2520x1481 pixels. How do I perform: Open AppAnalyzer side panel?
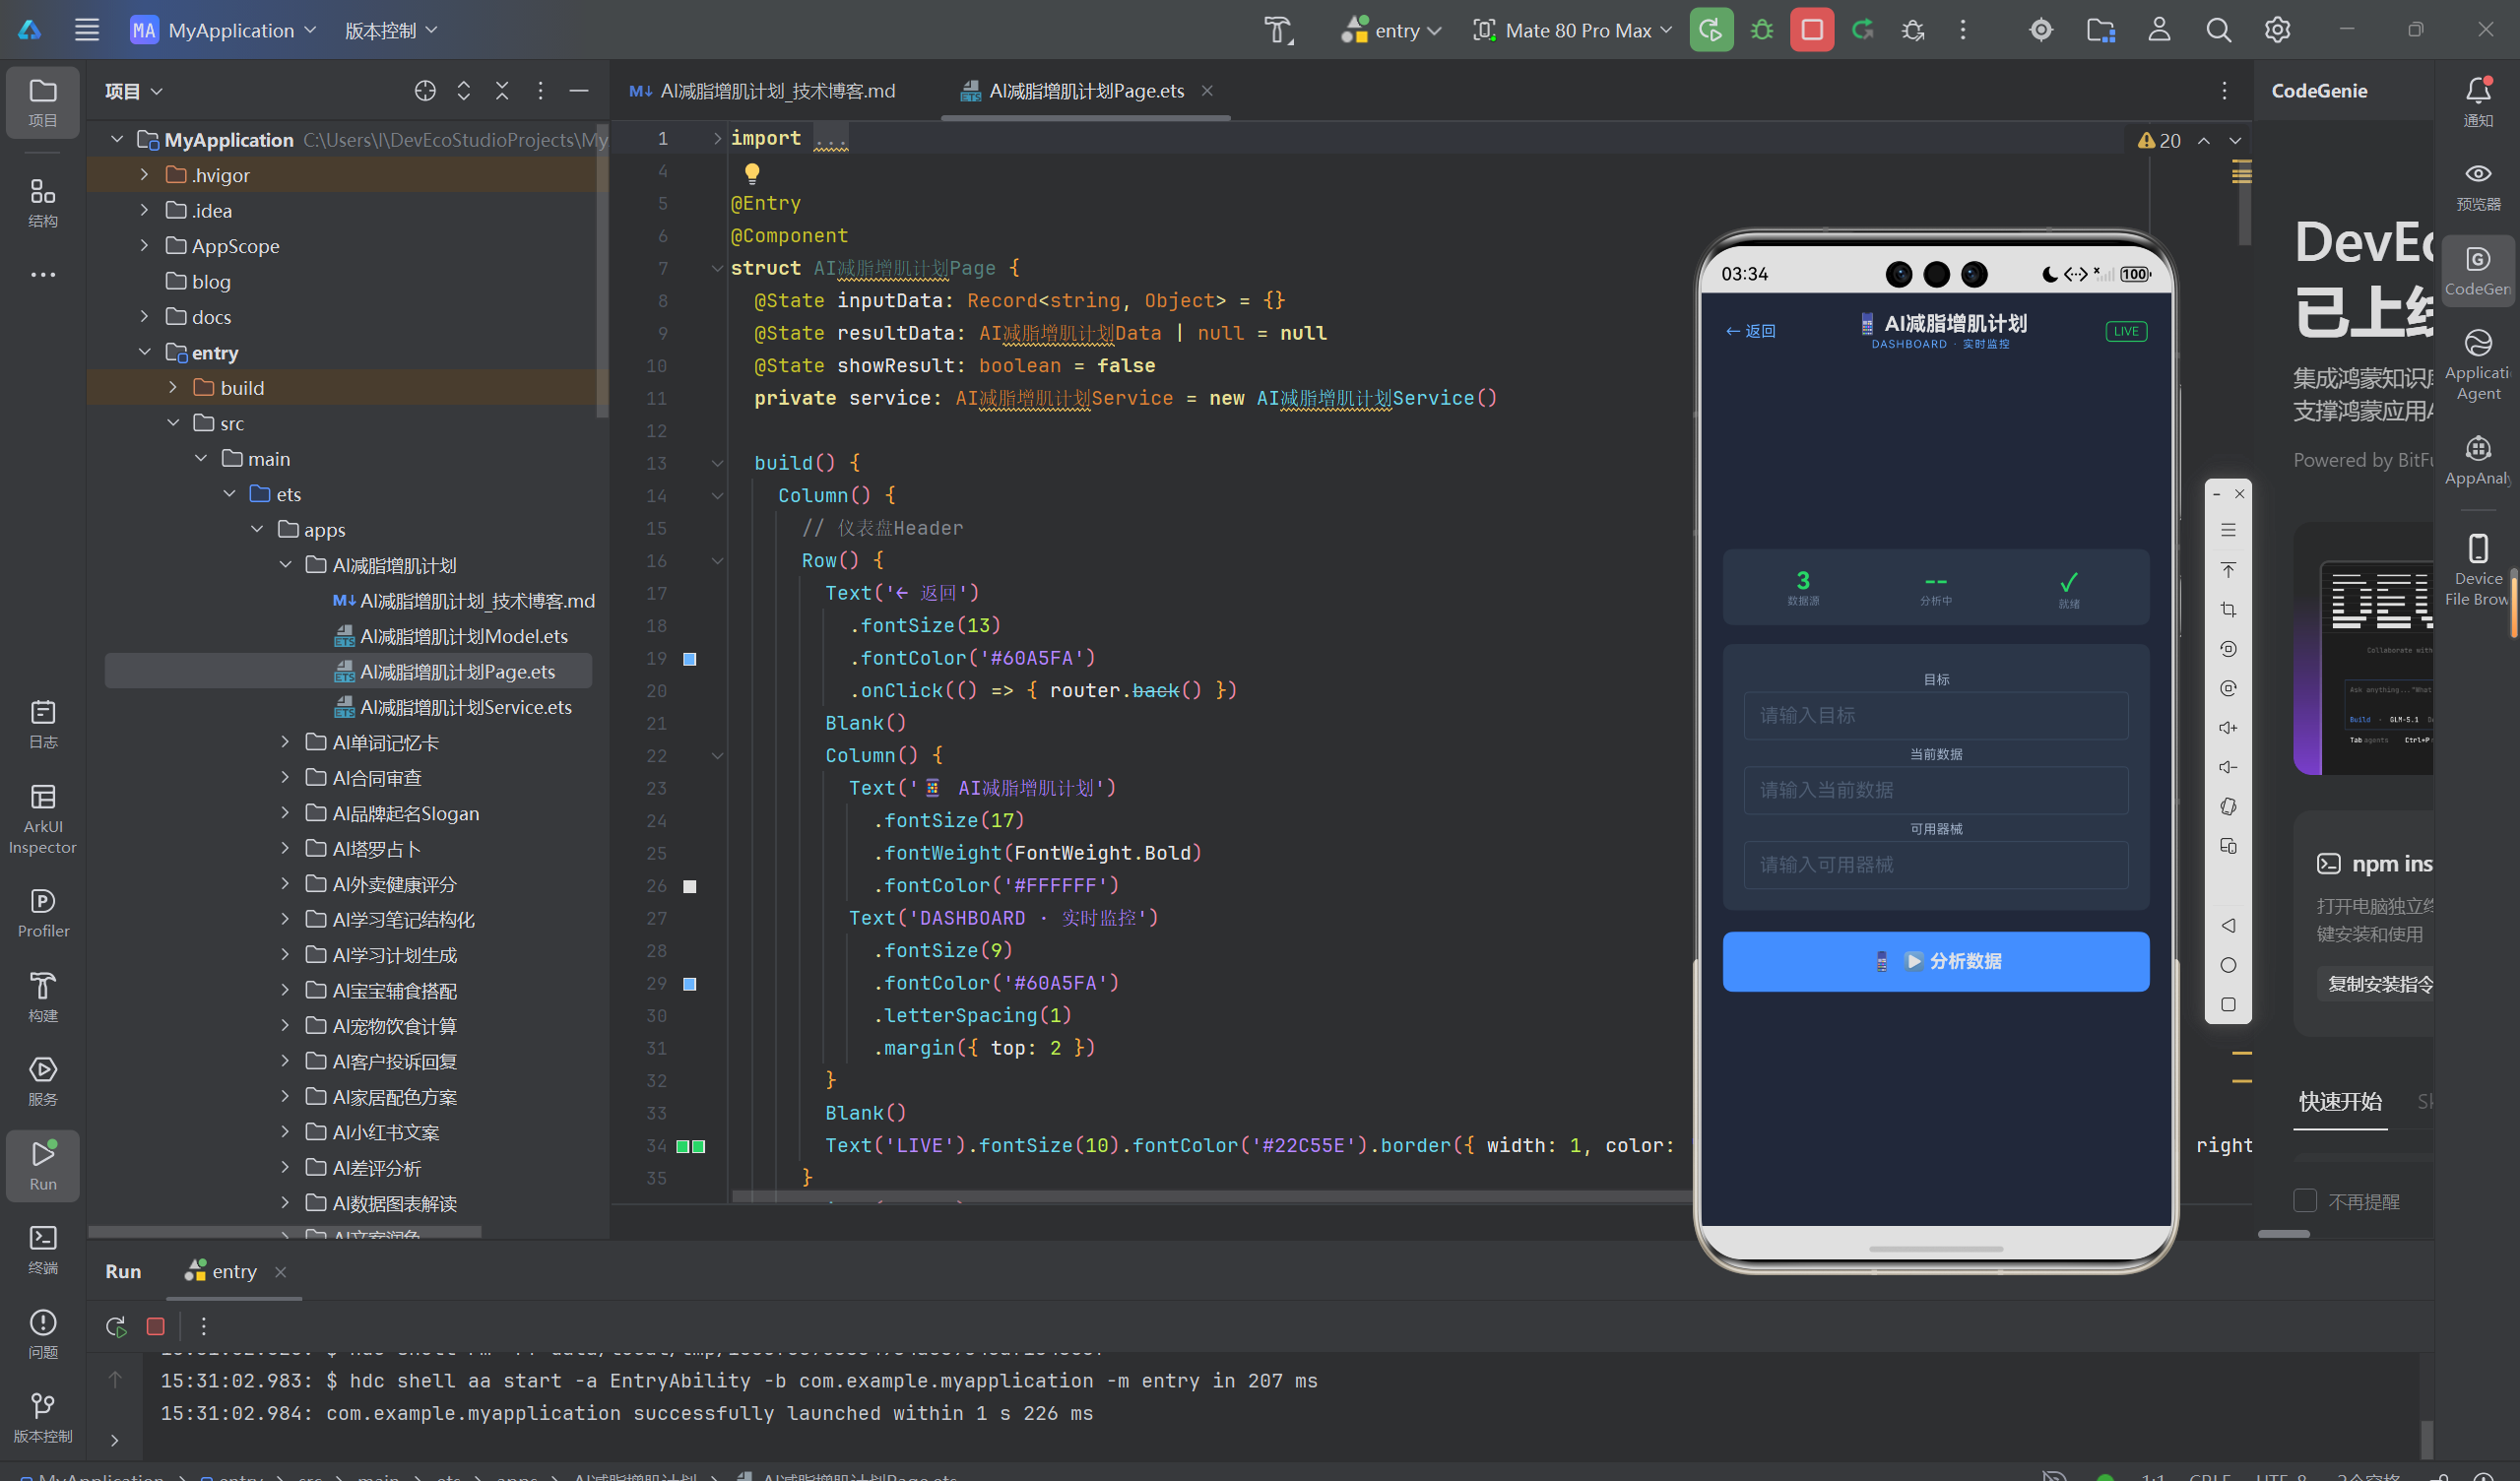click(2478, 460)
